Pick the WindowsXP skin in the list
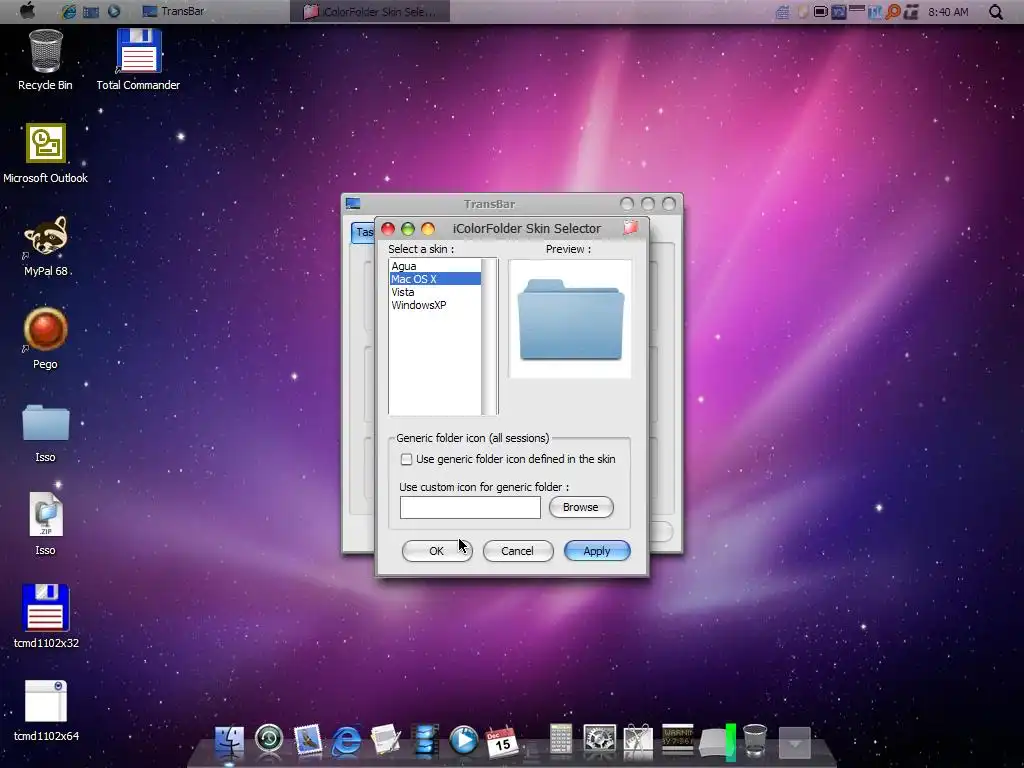 tap(435, 305)
